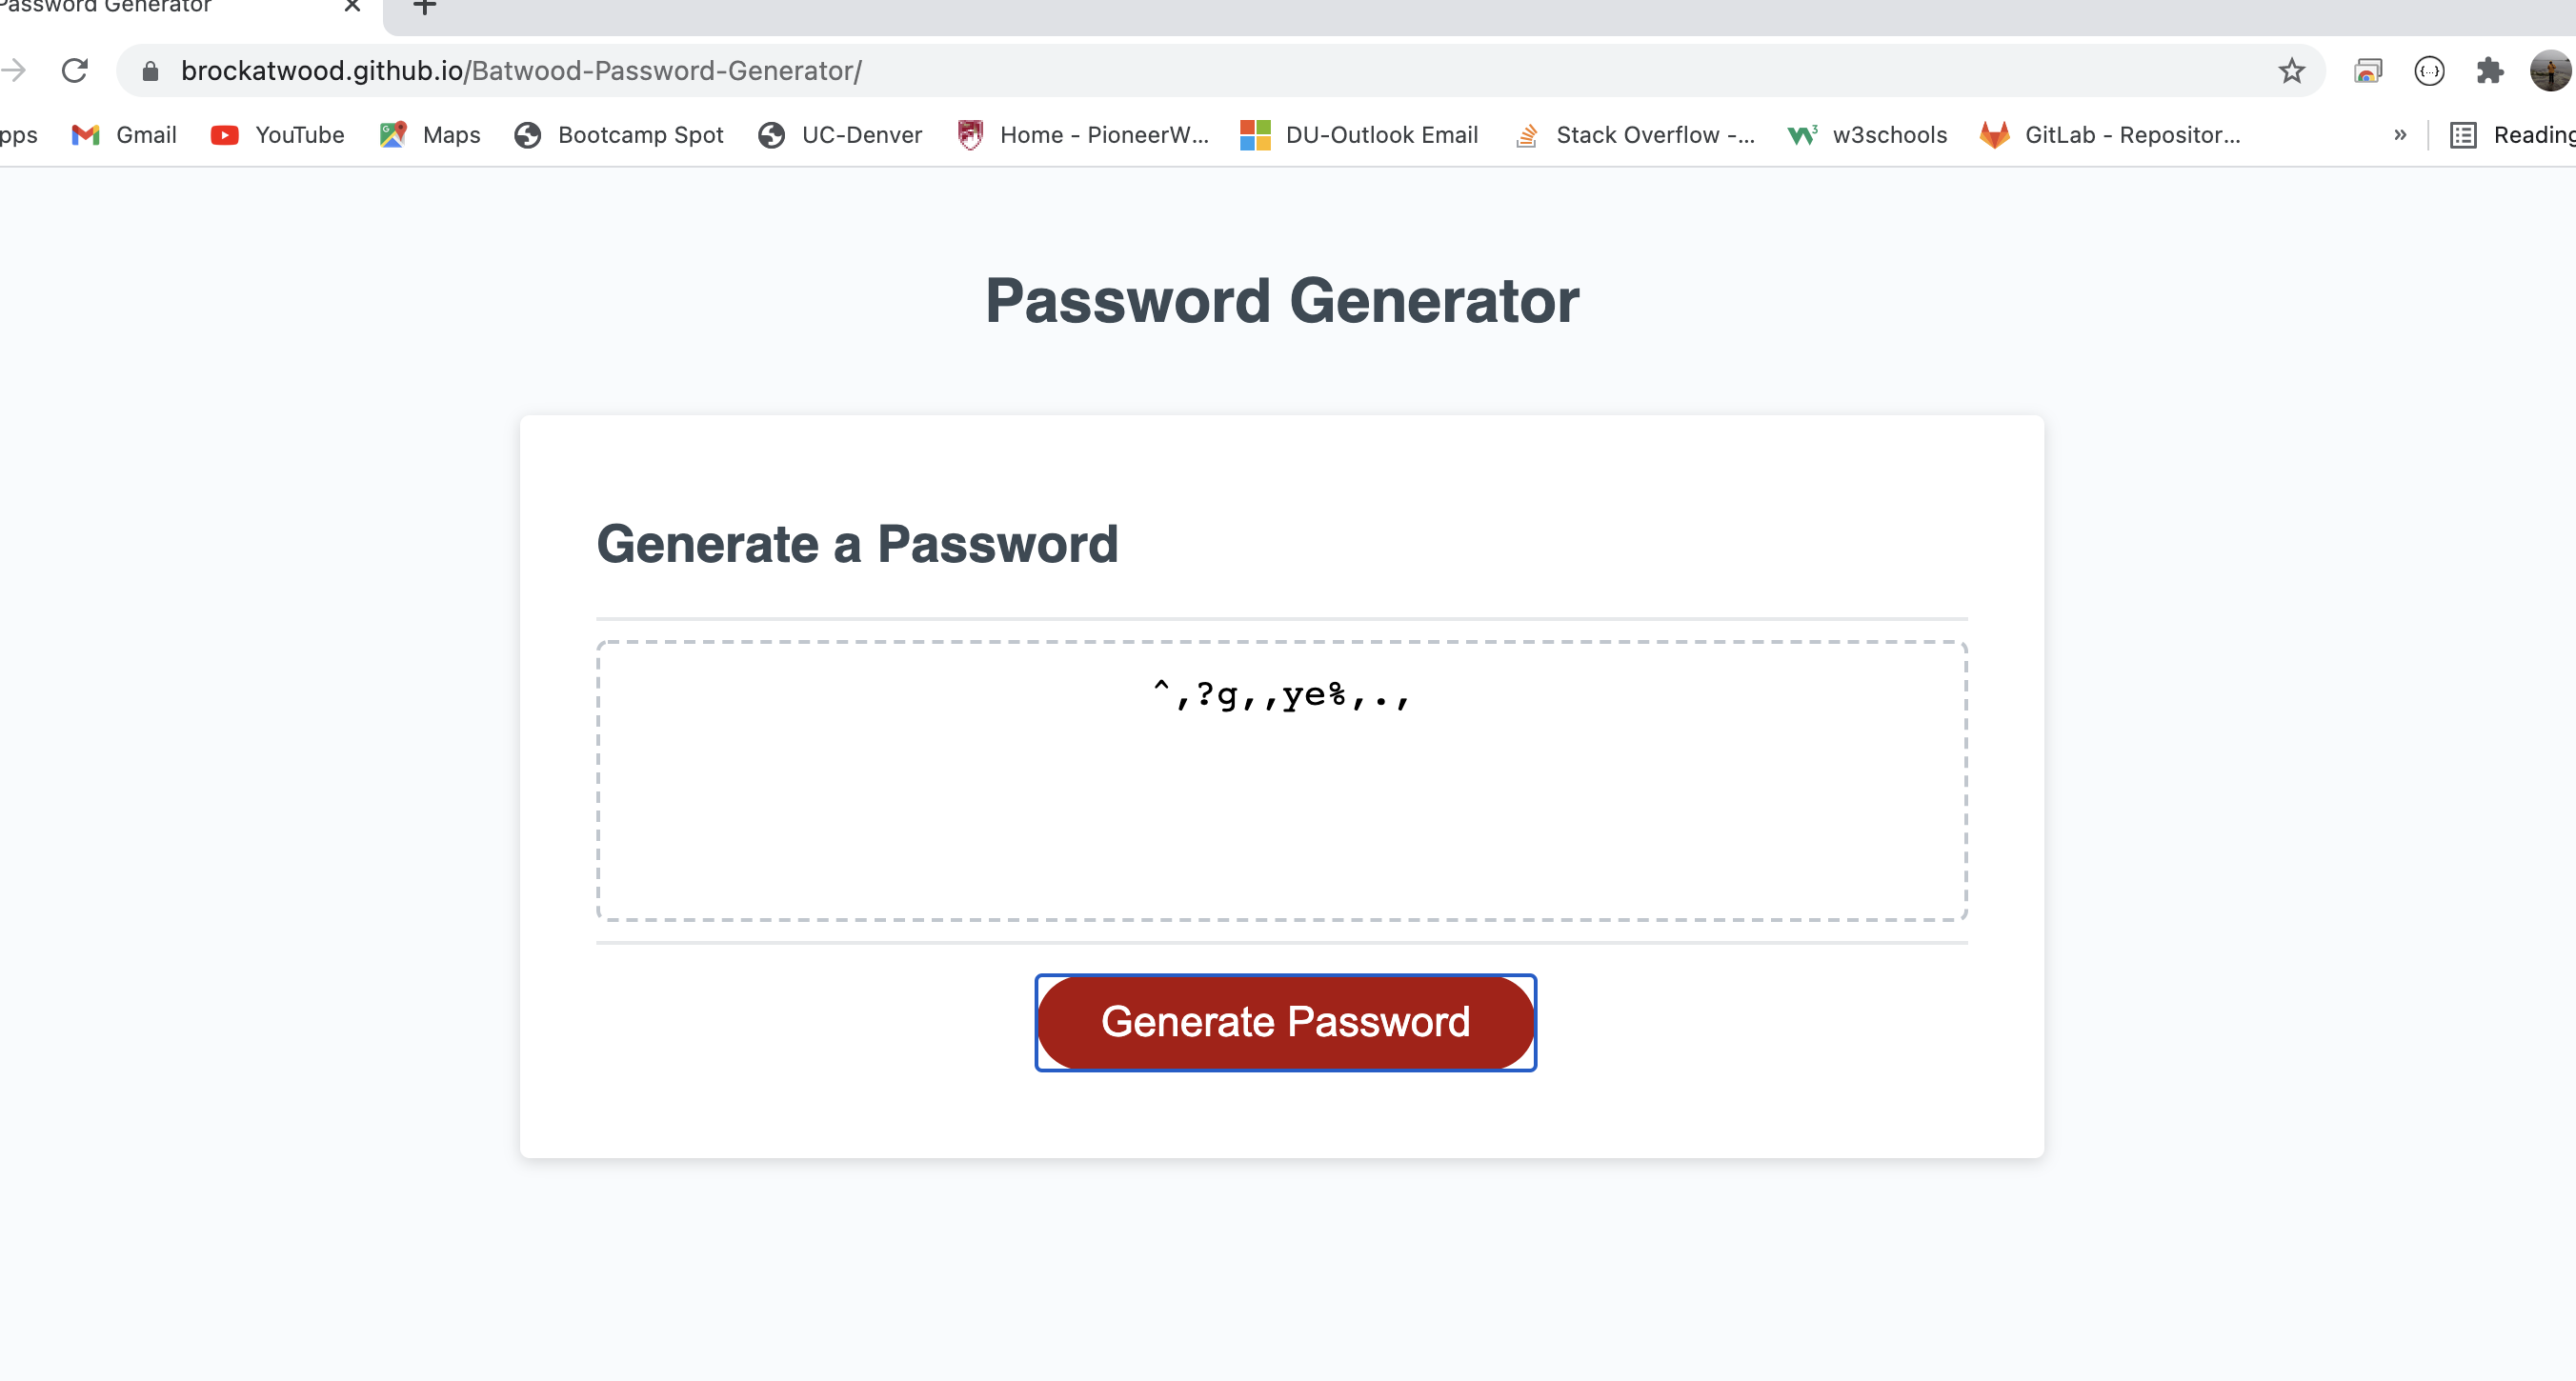Image resolution: width=2576 pixels, height=1381 pixels.
Task: Open the Gmail bookmark
Action: (x=124, y=135)
